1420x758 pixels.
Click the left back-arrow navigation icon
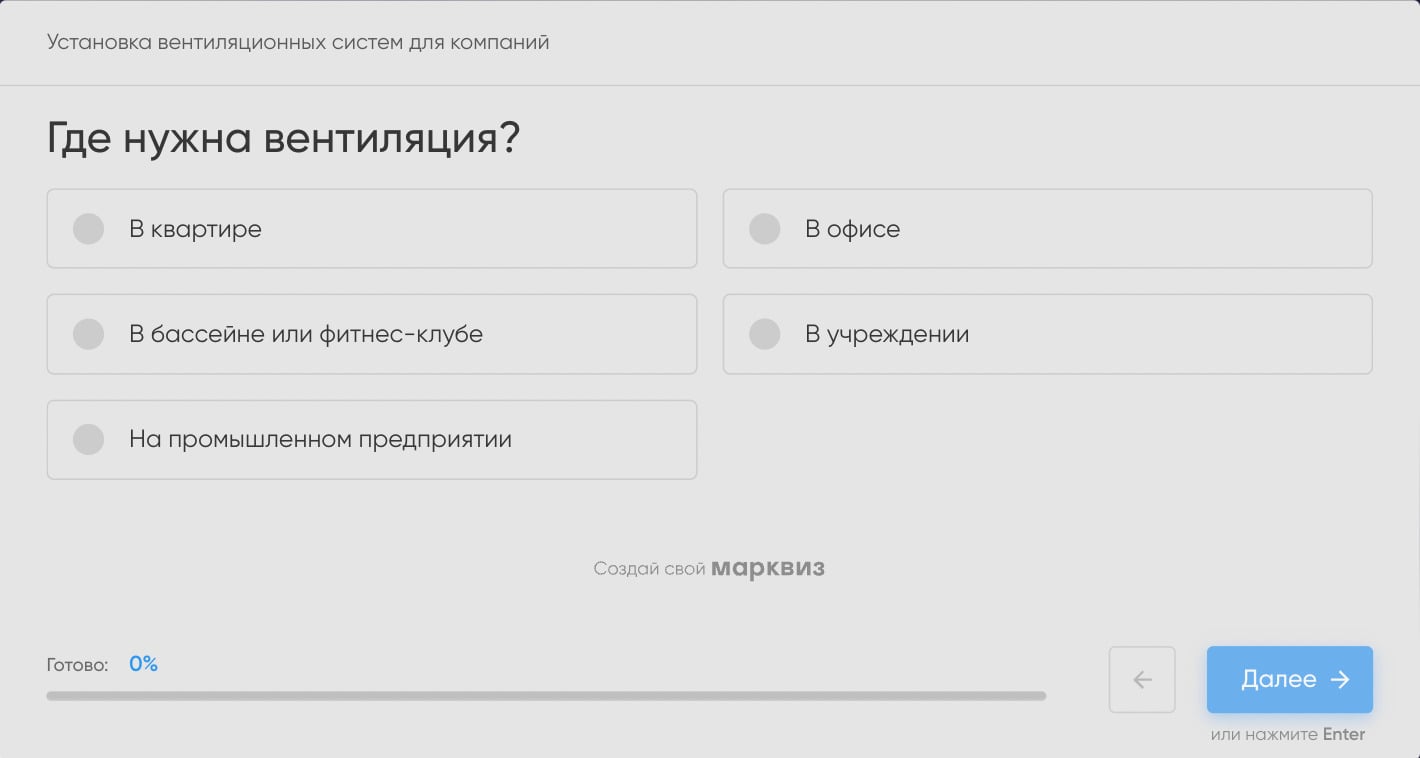pos(1142,679)
